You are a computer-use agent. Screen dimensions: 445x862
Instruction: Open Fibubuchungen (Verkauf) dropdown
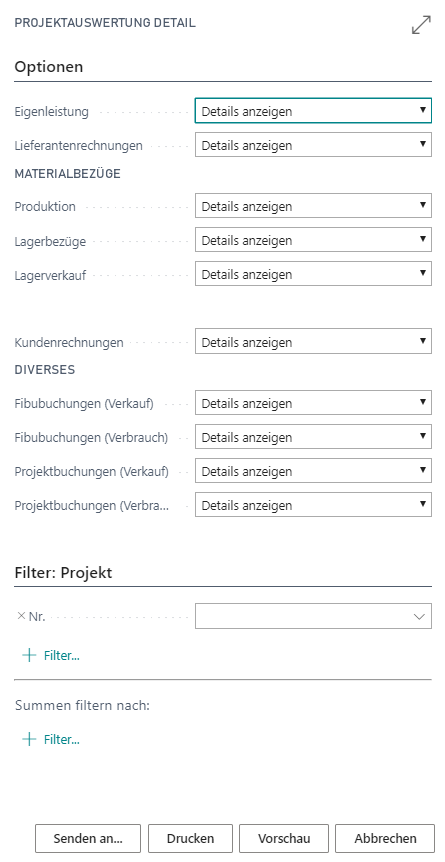pyautogui.click(x=313, y=403)
